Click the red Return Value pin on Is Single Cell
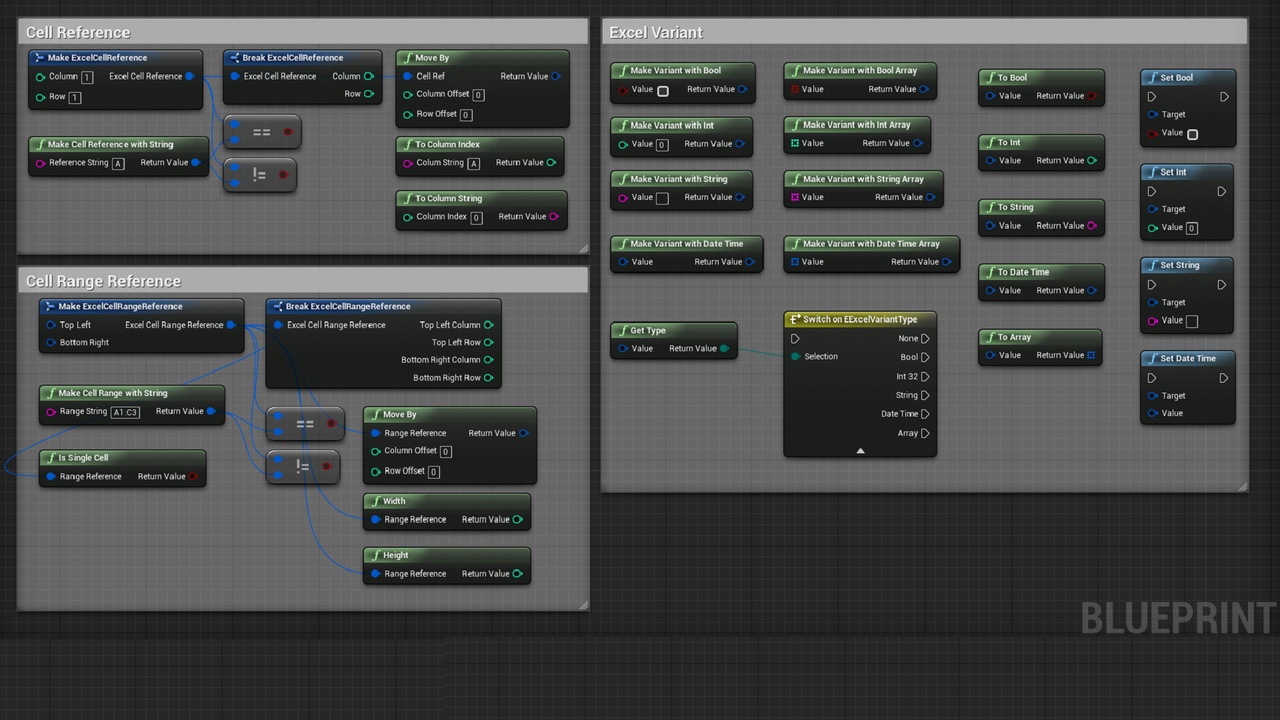Screen dimensions: 1280x720 pos(193,477)
